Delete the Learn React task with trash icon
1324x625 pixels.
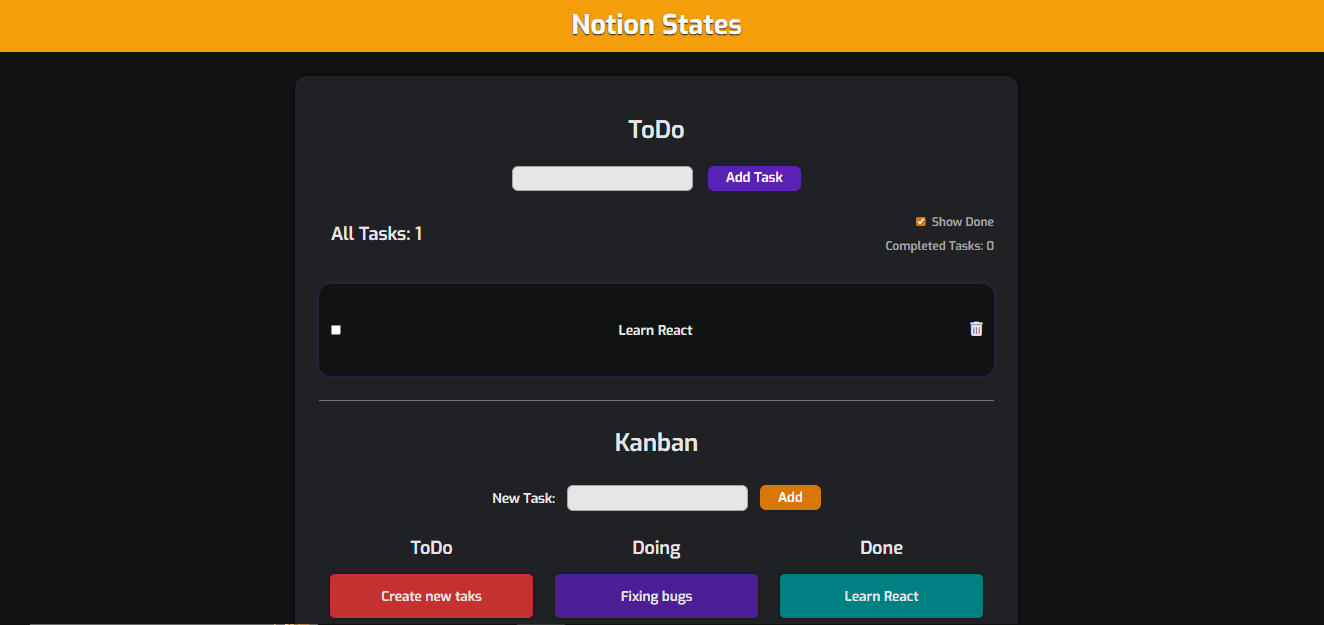(976, 329)
